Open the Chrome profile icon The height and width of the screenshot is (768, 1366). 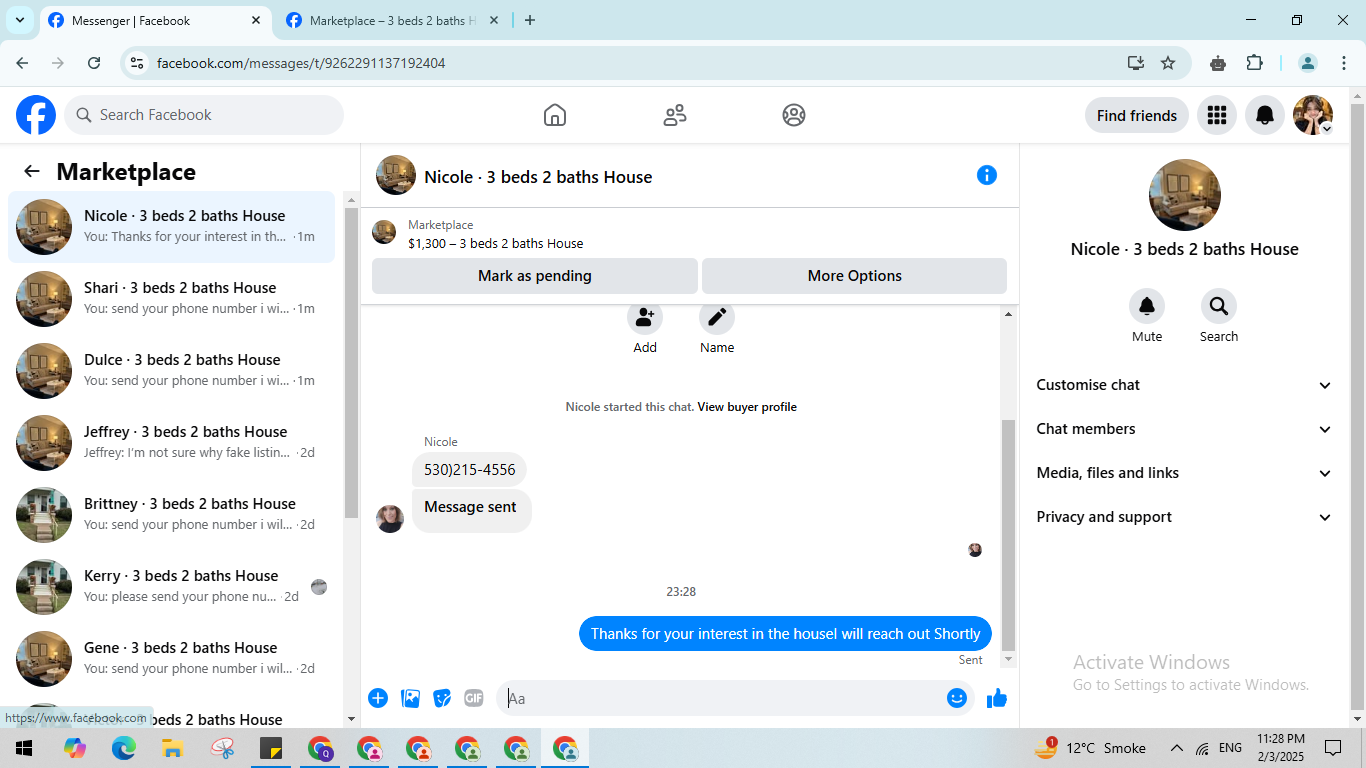point(1308,63)
